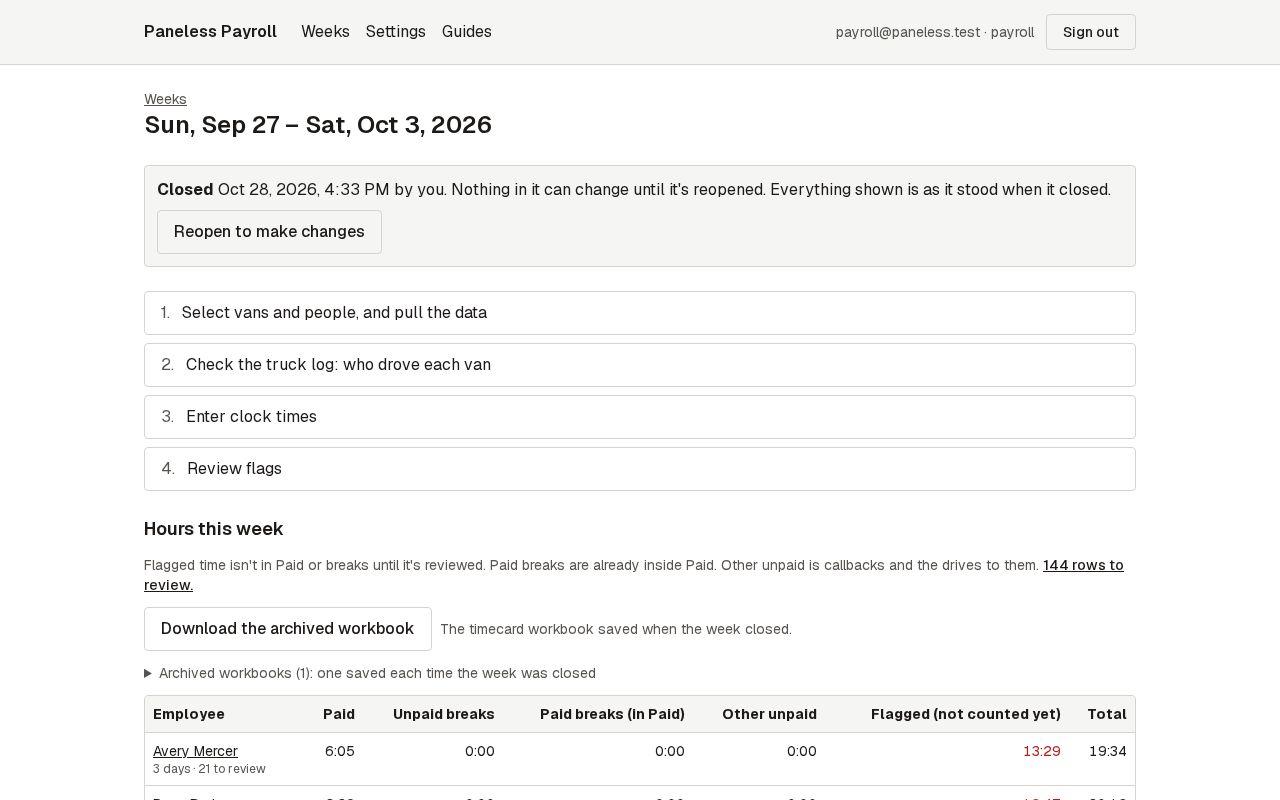
Task: Expand step 3 Enter clock times
Action: (640, 417)
